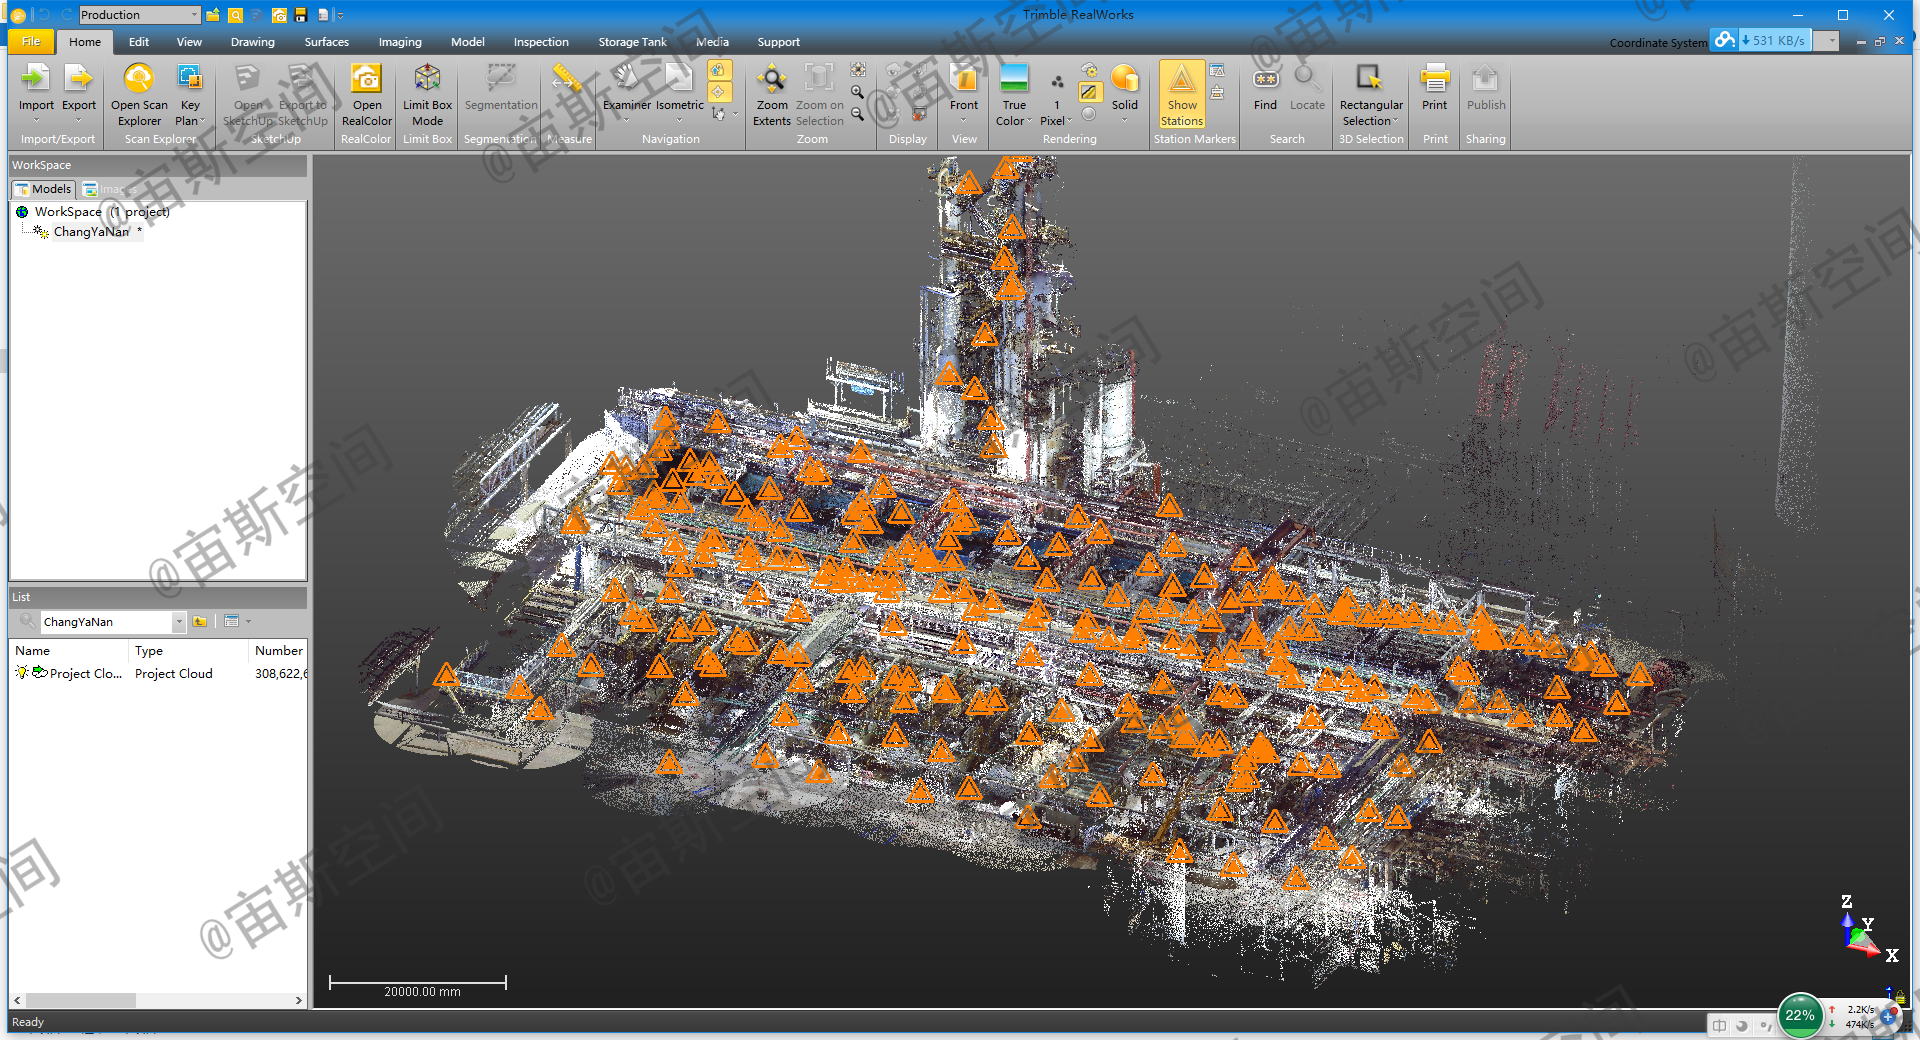Click the list view style icon in List panel
The width and height of the screenshot is (1920, 1040).
232,622
